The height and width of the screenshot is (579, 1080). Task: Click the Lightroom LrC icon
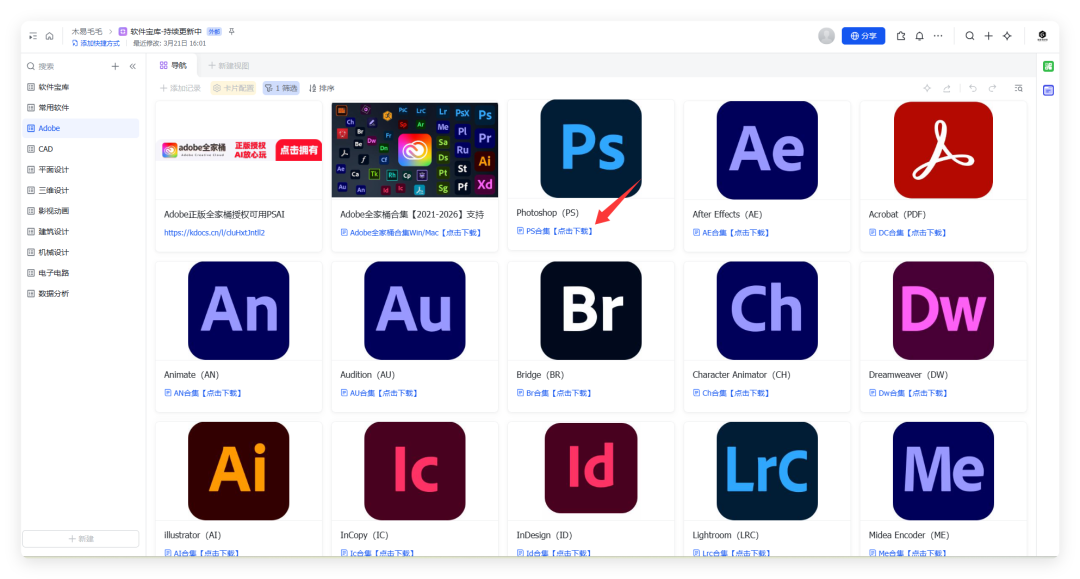767,471
